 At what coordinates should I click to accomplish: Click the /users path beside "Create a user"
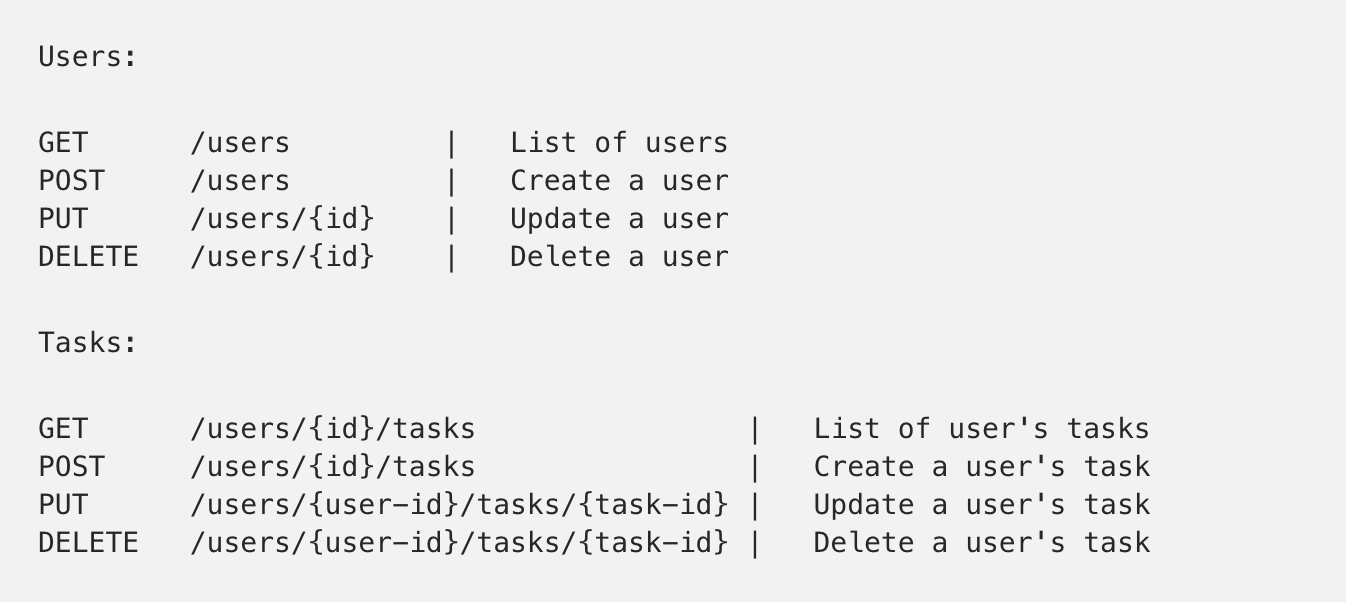click(x=240, y=181)
